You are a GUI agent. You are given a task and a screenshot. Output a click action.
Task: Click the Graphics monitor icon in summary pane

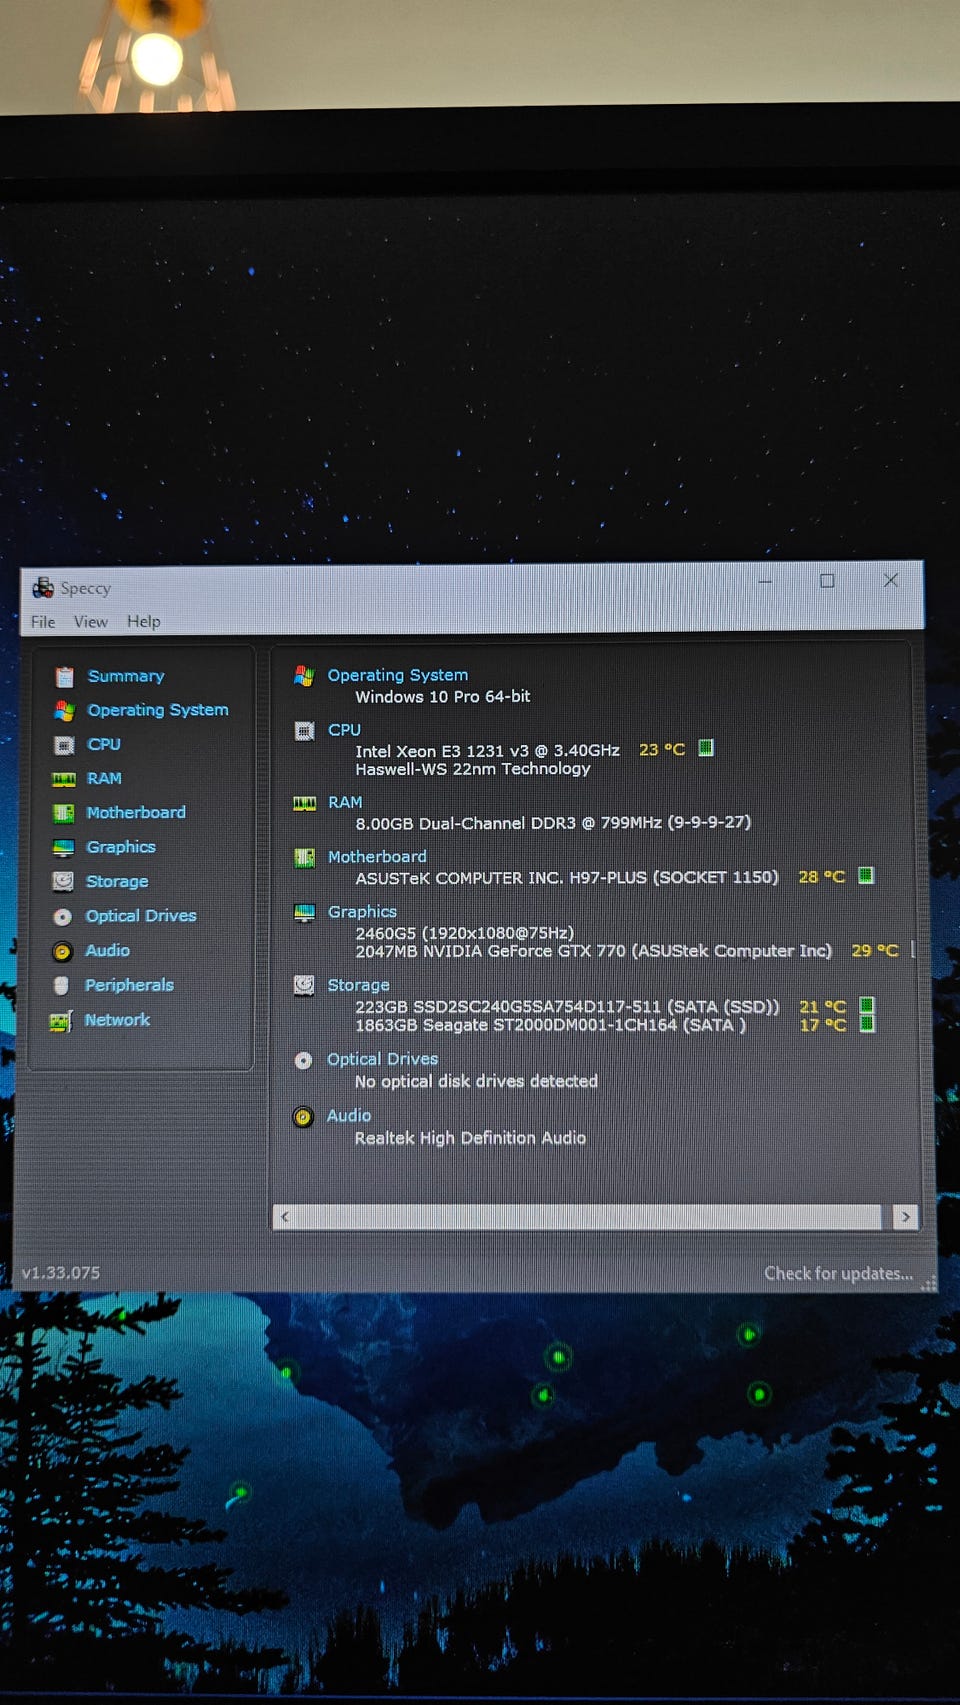(304, 913)
